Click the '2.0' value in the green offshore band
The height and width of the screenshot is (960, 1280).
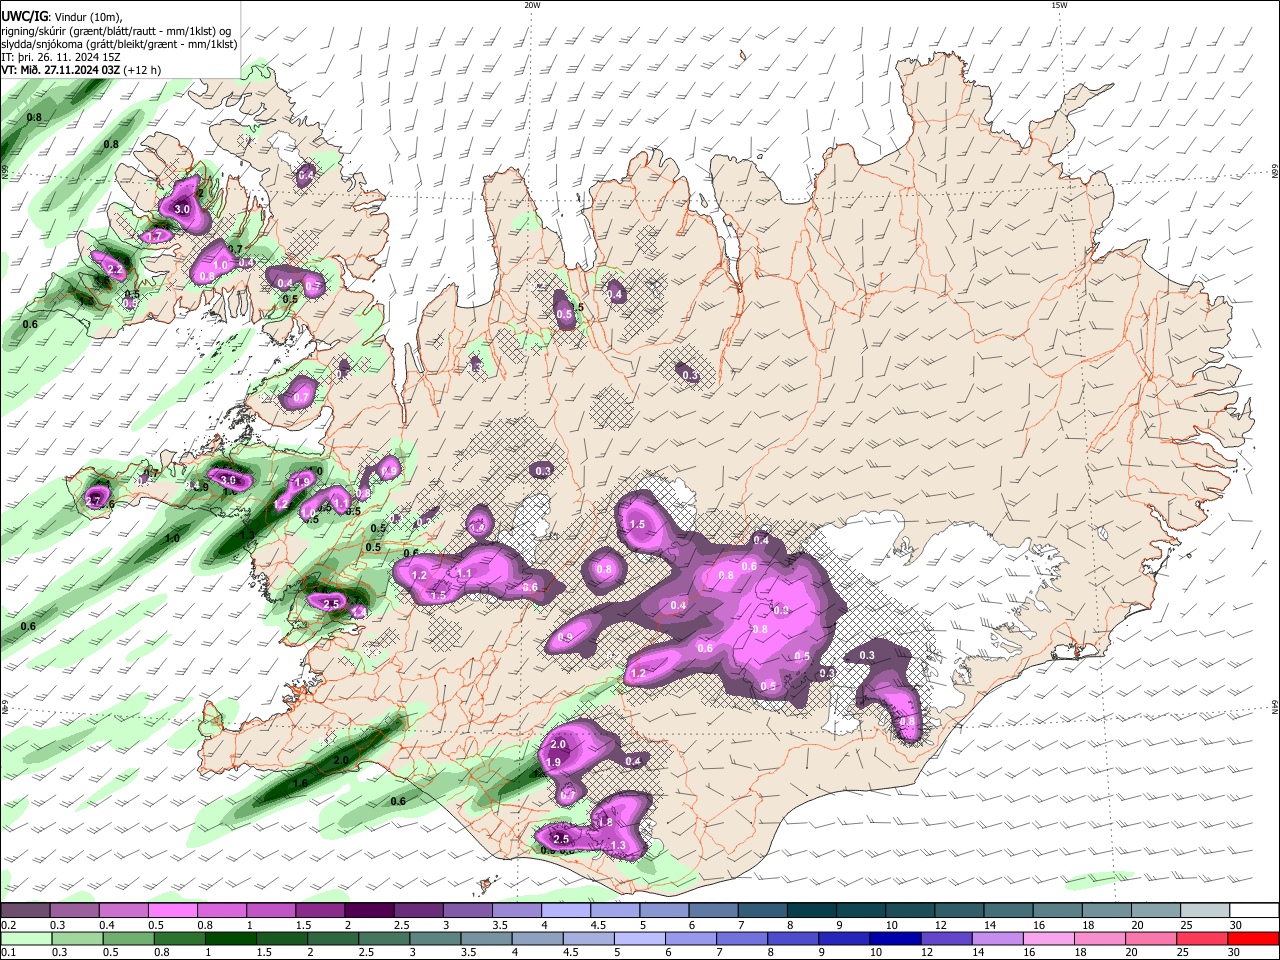coord(340,760)
